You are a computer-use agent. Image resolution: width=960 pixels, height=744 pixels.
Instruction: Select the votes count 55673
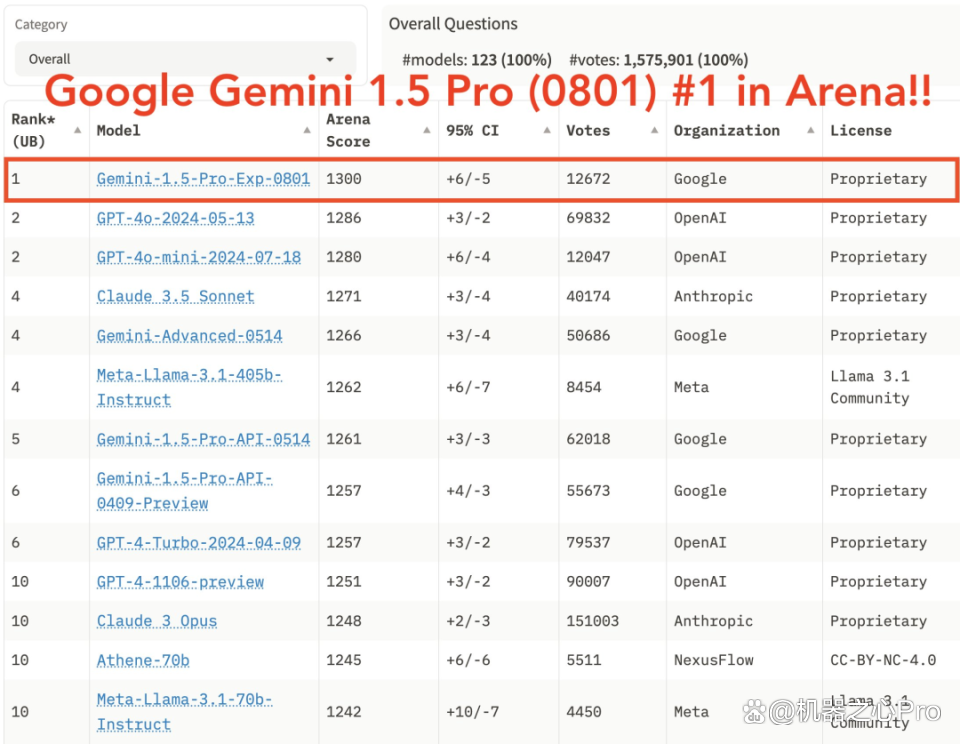[x=588, y=490]
